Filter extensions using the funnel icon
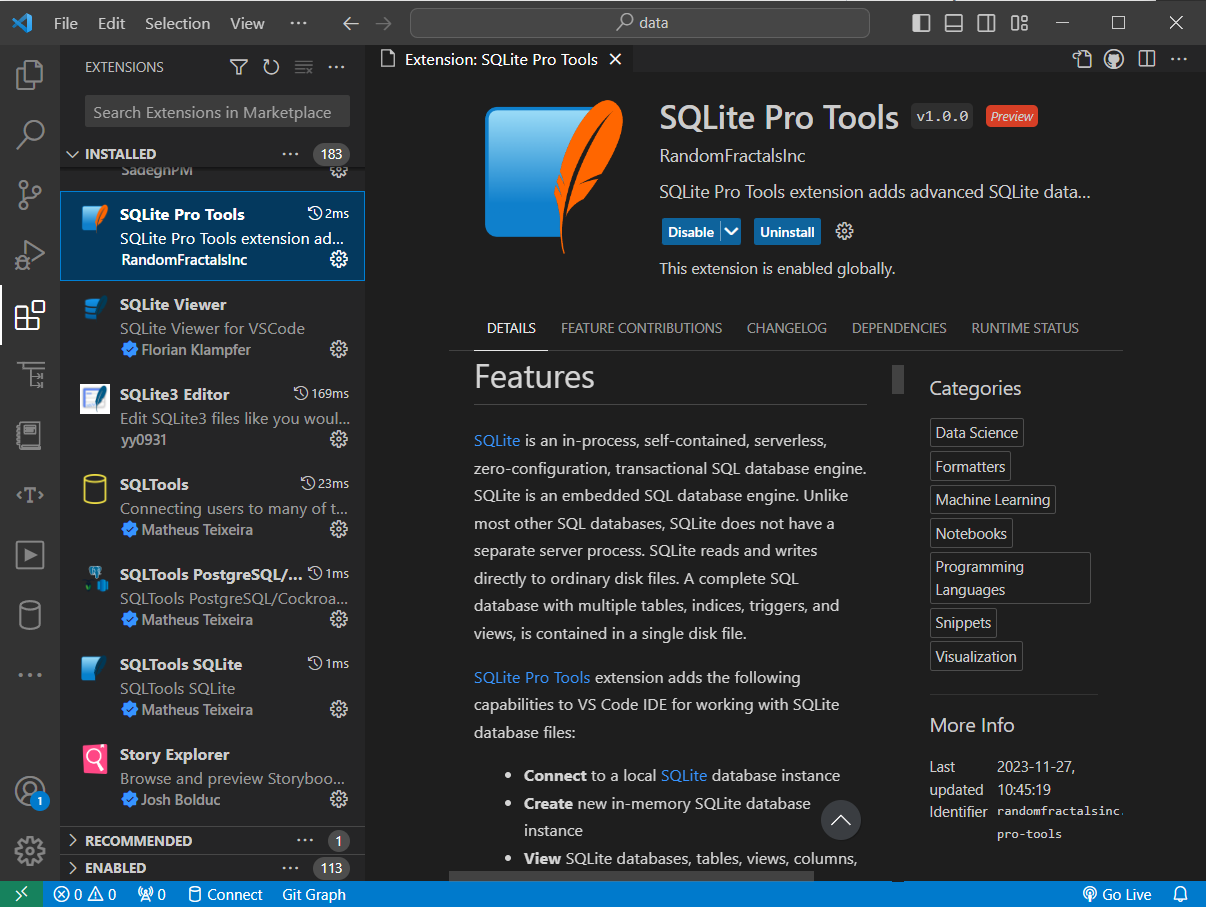1206x907 pixels. tap(238, 67)
